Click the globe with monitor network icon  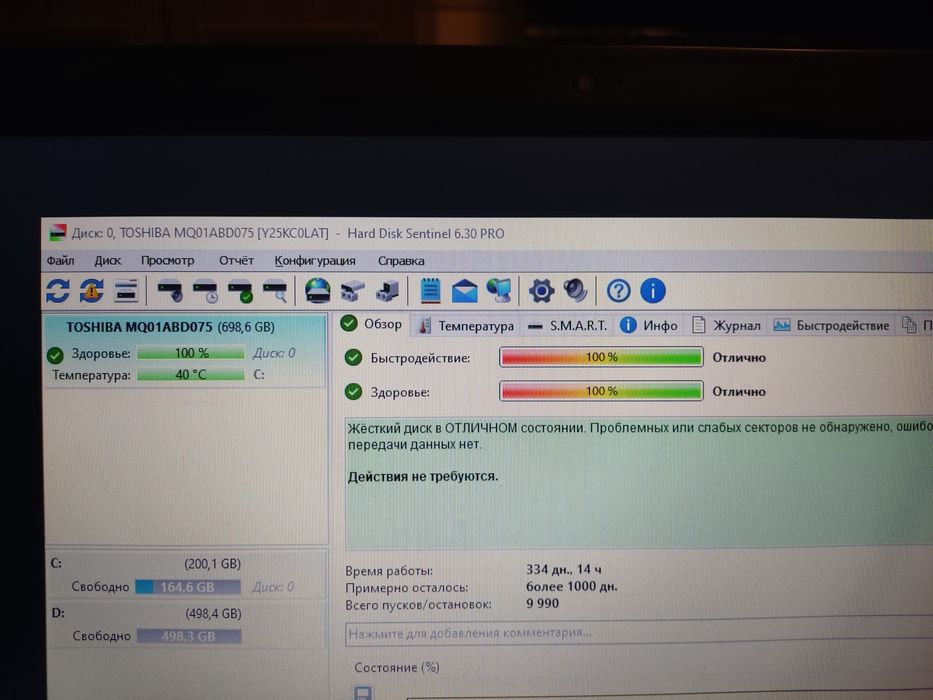[x=499, y=290]
